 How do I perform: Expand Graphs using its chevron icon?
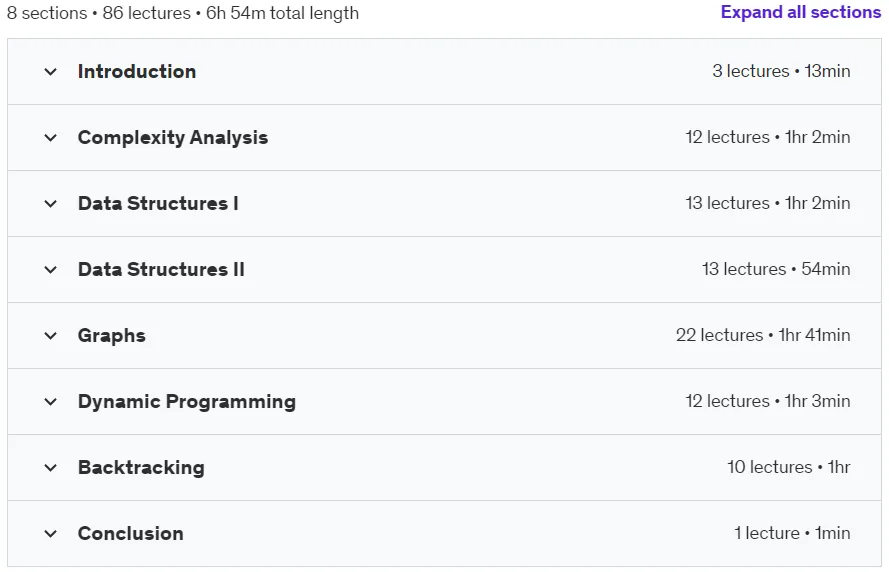point(50,336)
